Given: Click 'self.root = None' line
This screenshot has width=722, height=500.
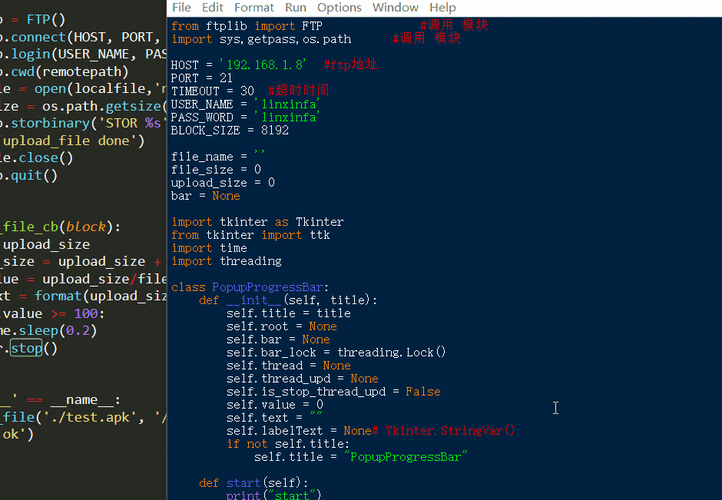Looking at the screenshot, I should [281, 326].
